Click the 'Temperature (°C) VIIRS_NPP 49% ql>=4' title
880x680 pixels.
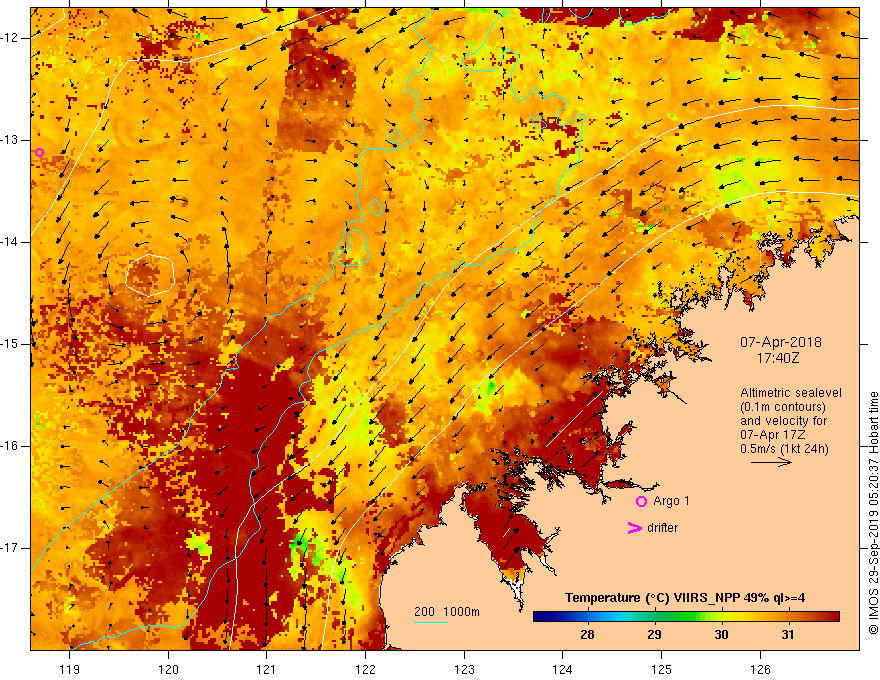click(x=685, y=598)
